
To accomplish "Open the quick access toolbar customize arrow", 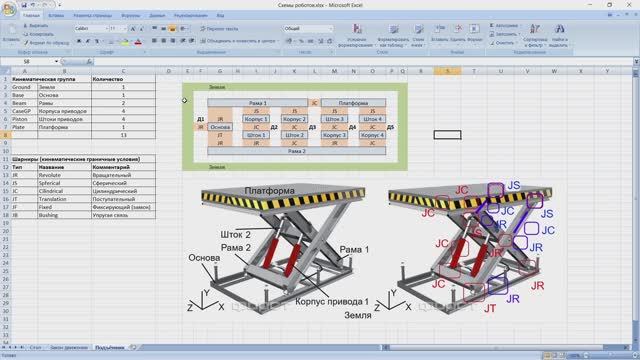I will 60,5.
